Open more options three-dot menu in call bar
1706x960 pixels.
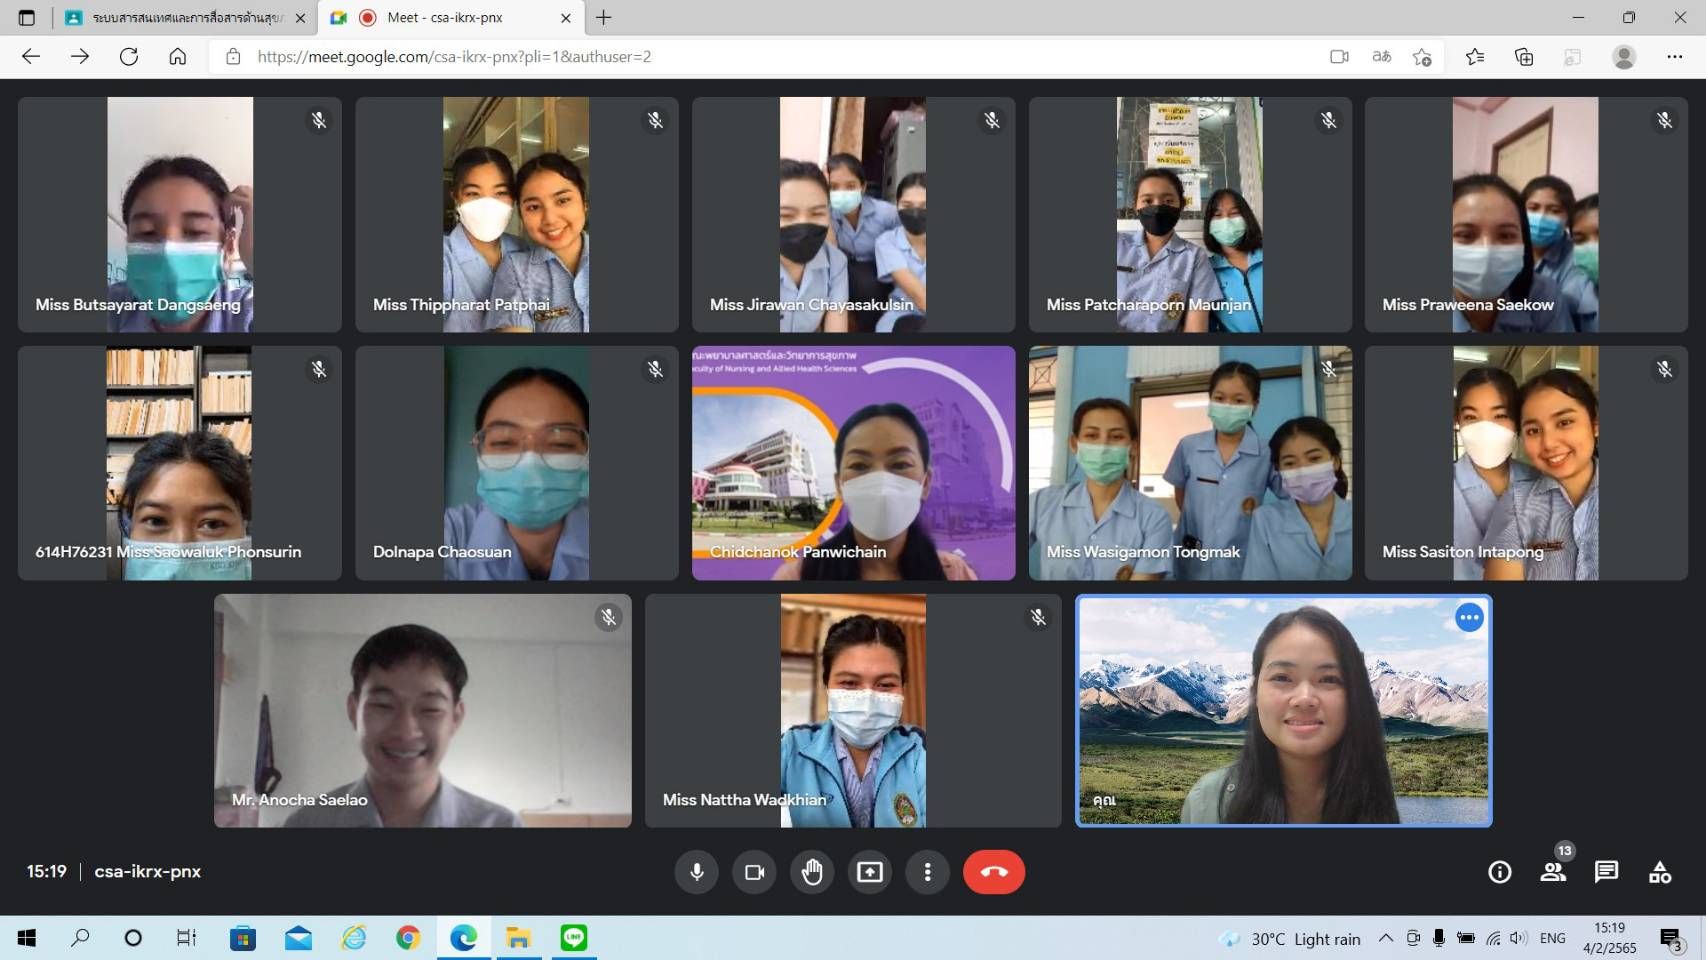[927, 872]
